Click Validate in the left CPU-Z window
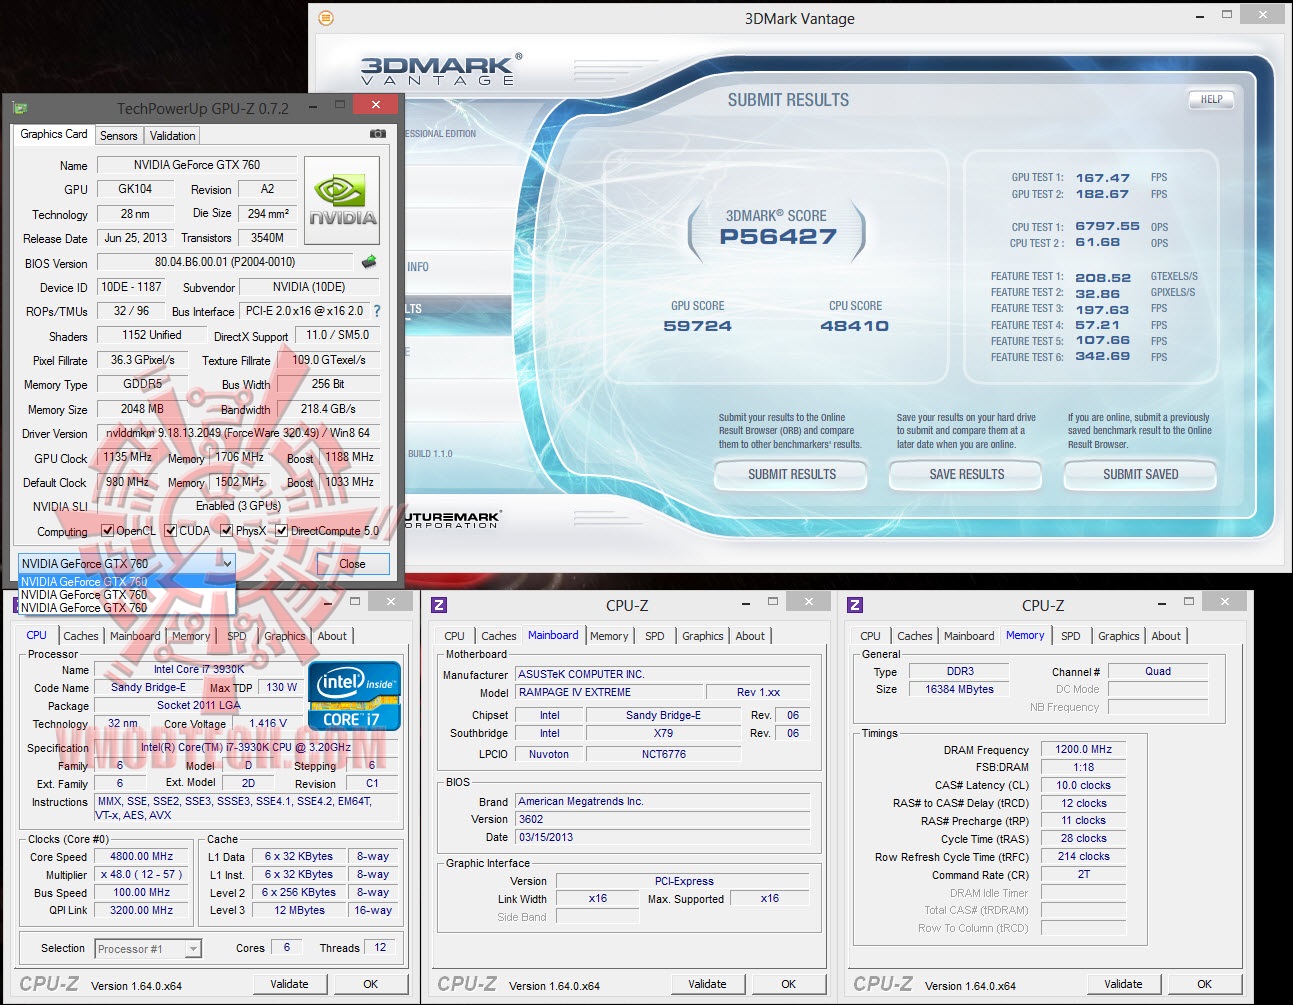 pyautogui.click(x=289, y=984)
